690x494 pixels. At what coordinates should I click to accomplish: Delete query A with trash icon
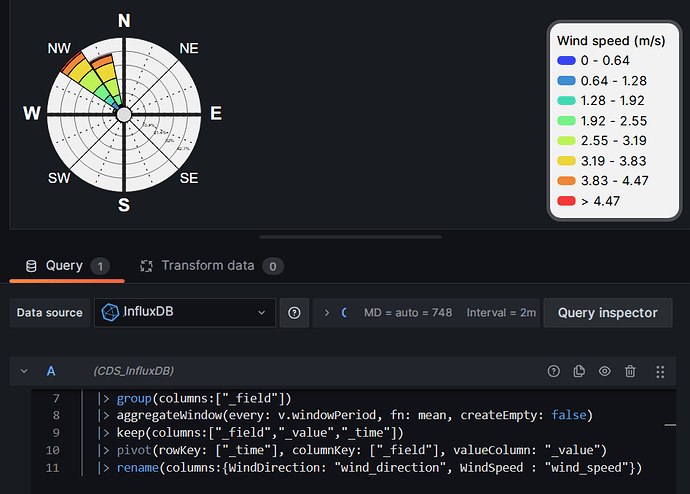tap(630, 371)
